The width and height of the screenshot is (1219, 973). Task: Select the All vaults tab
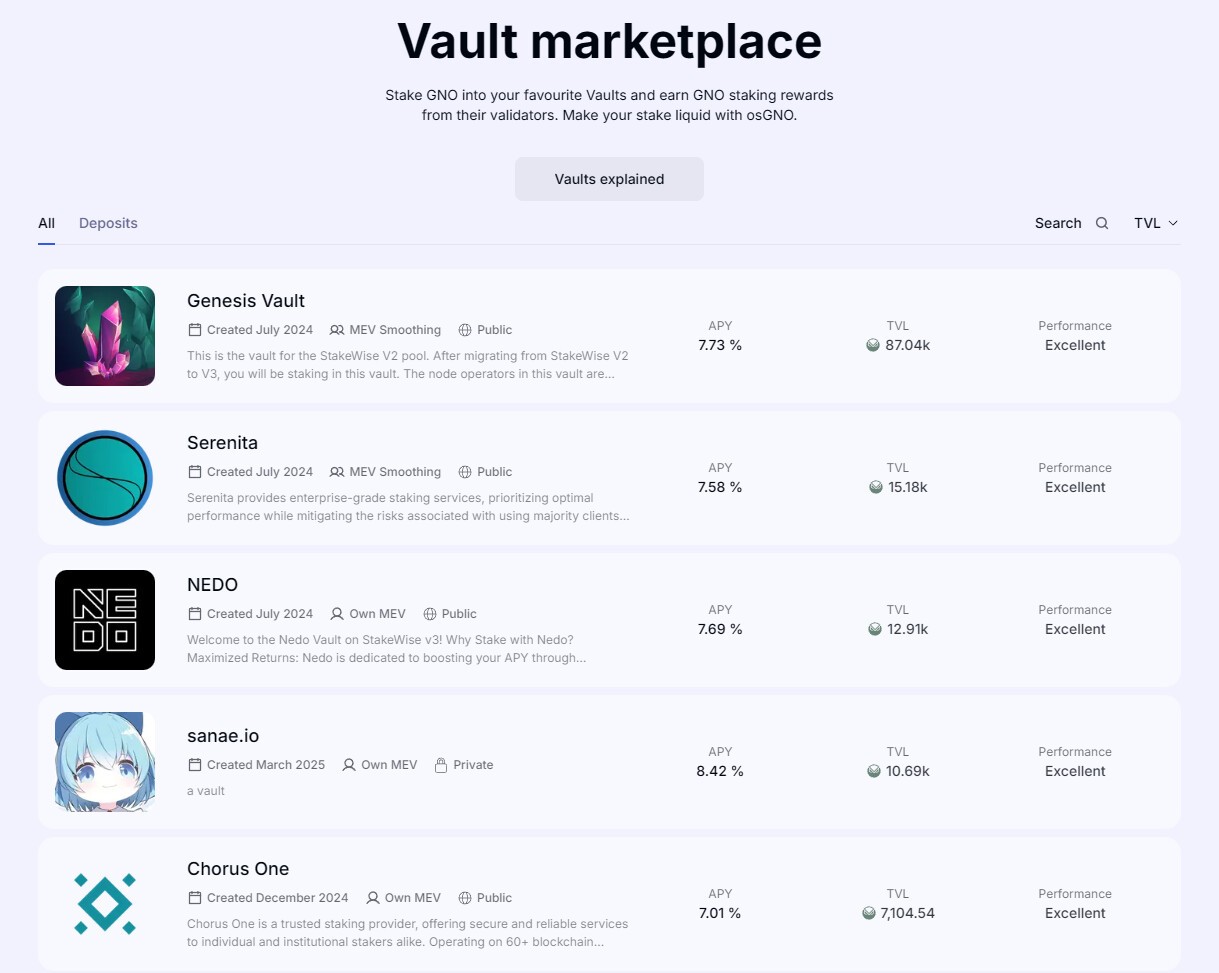pos(46,223)
